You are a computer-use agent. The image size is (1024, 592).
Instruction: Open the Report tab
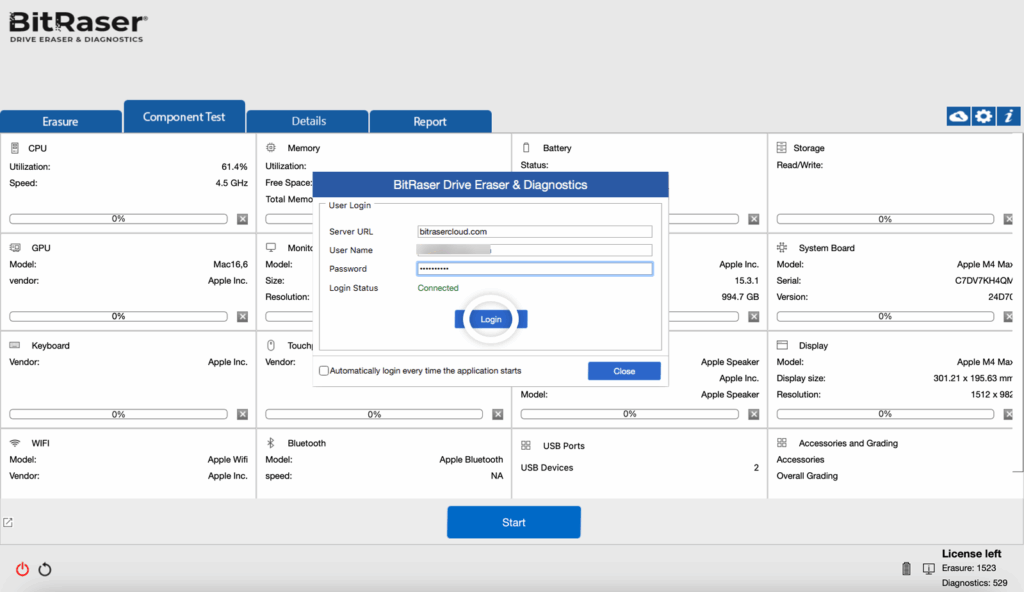[430, 121]
